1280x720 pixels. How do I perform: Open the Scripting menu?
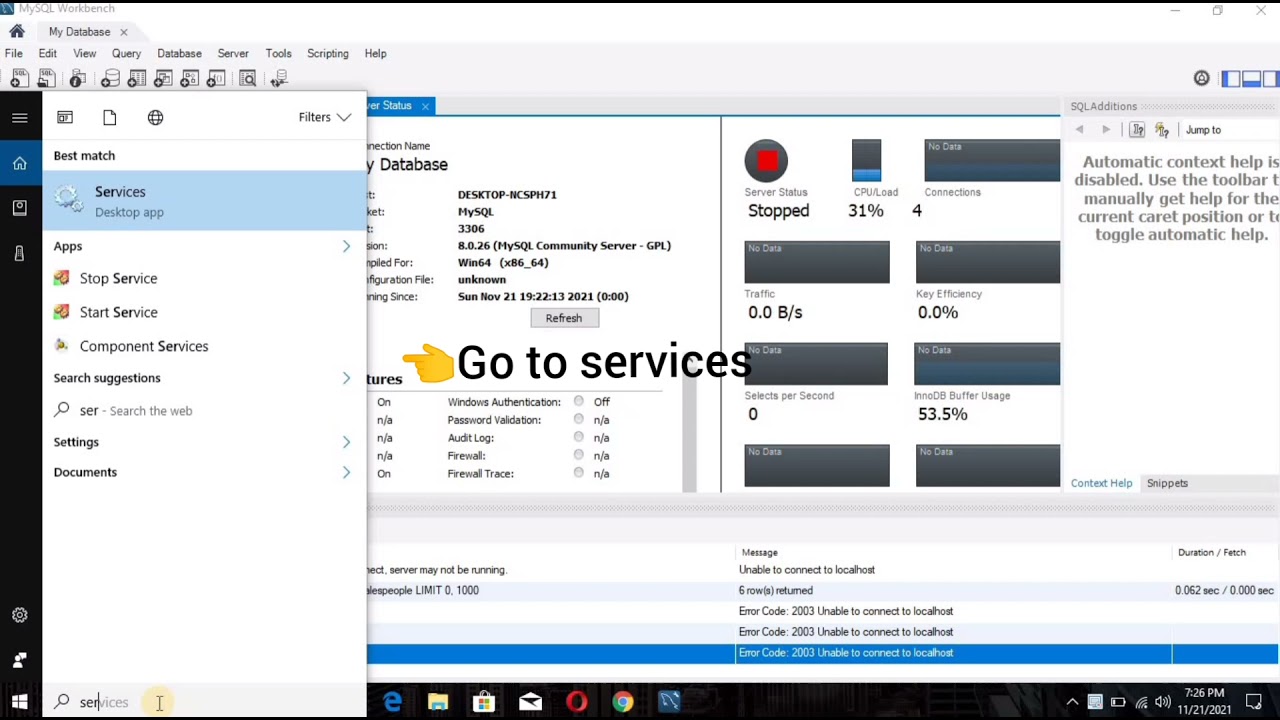(328, 53)
